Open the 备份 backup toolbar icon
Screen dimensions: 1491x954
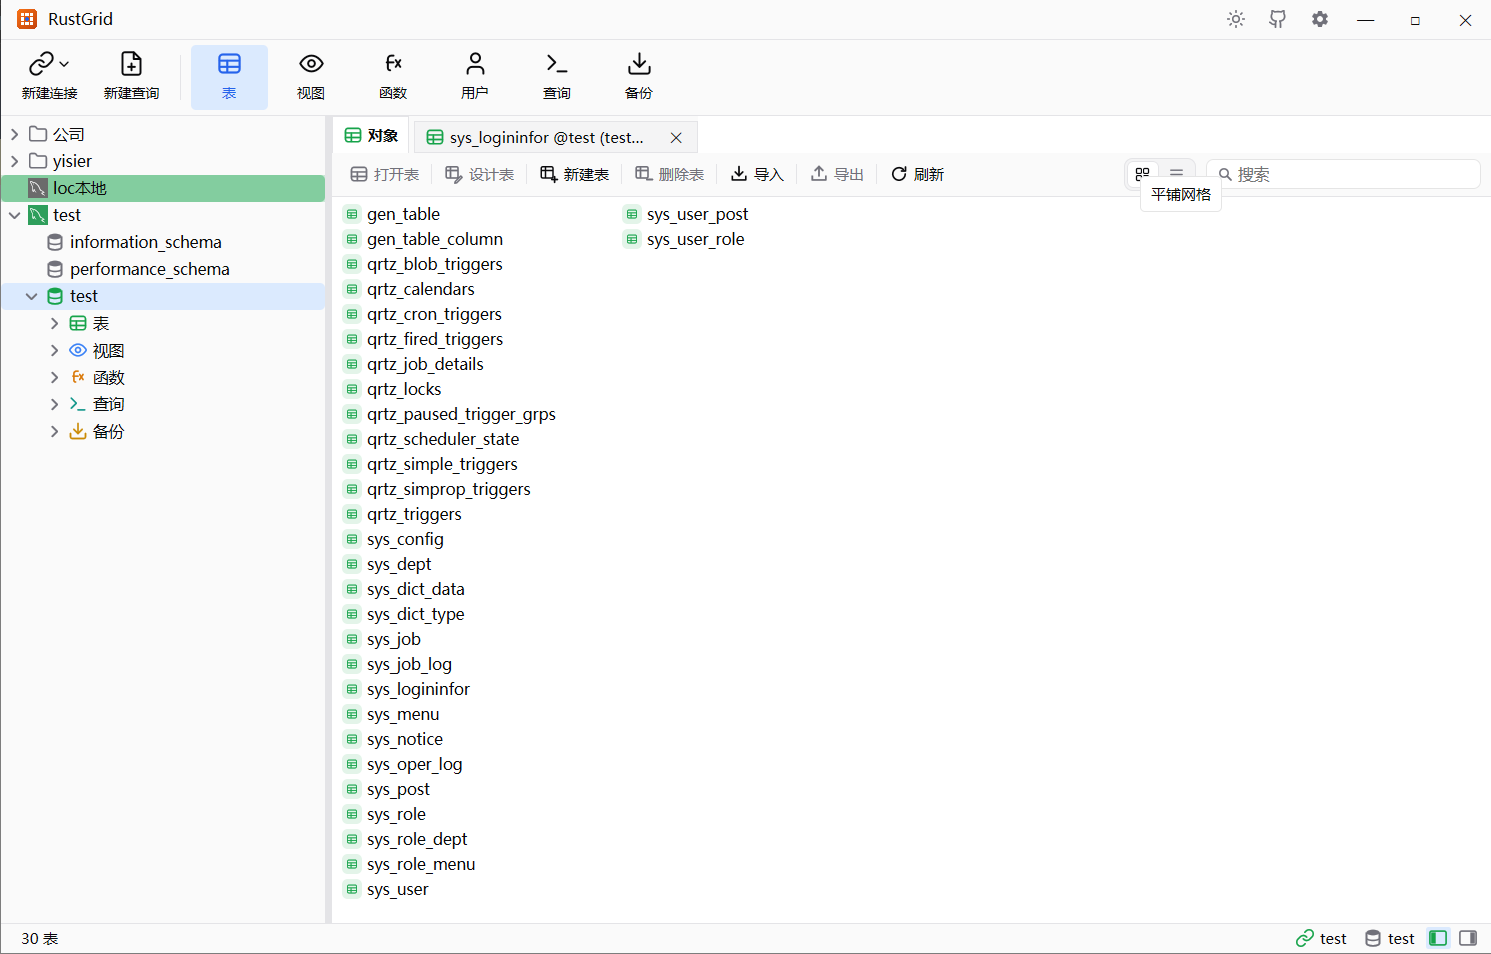639,77
